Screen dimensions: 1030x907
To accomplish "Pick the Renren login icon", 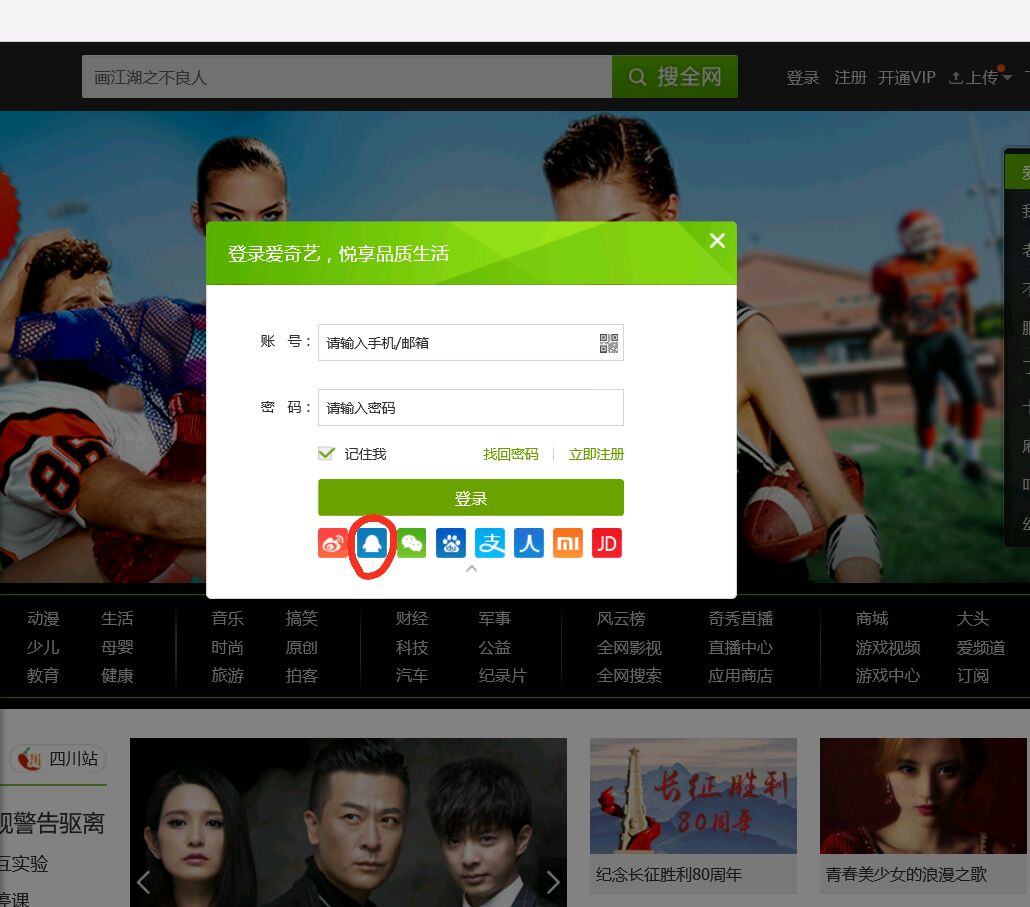I will click(x=529, y=543).
